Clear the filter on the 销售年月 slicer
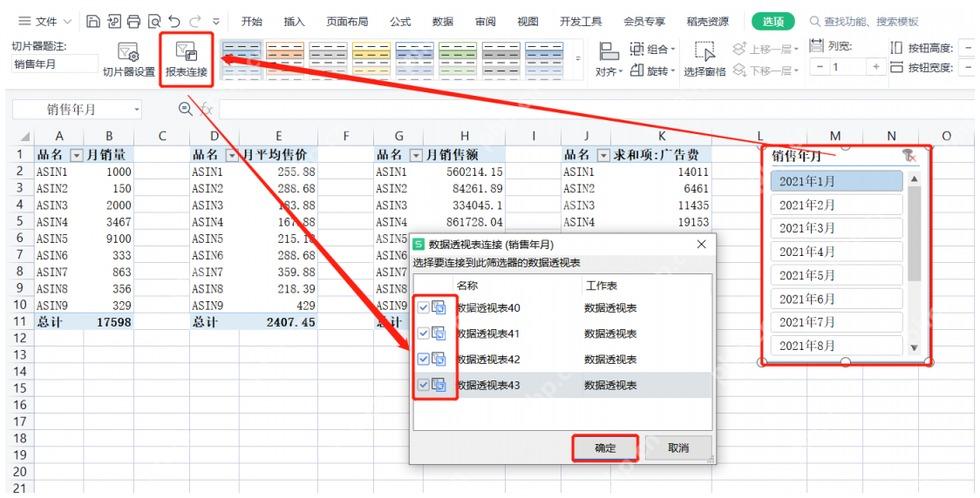Screen dimensions: 980x498 909,156
